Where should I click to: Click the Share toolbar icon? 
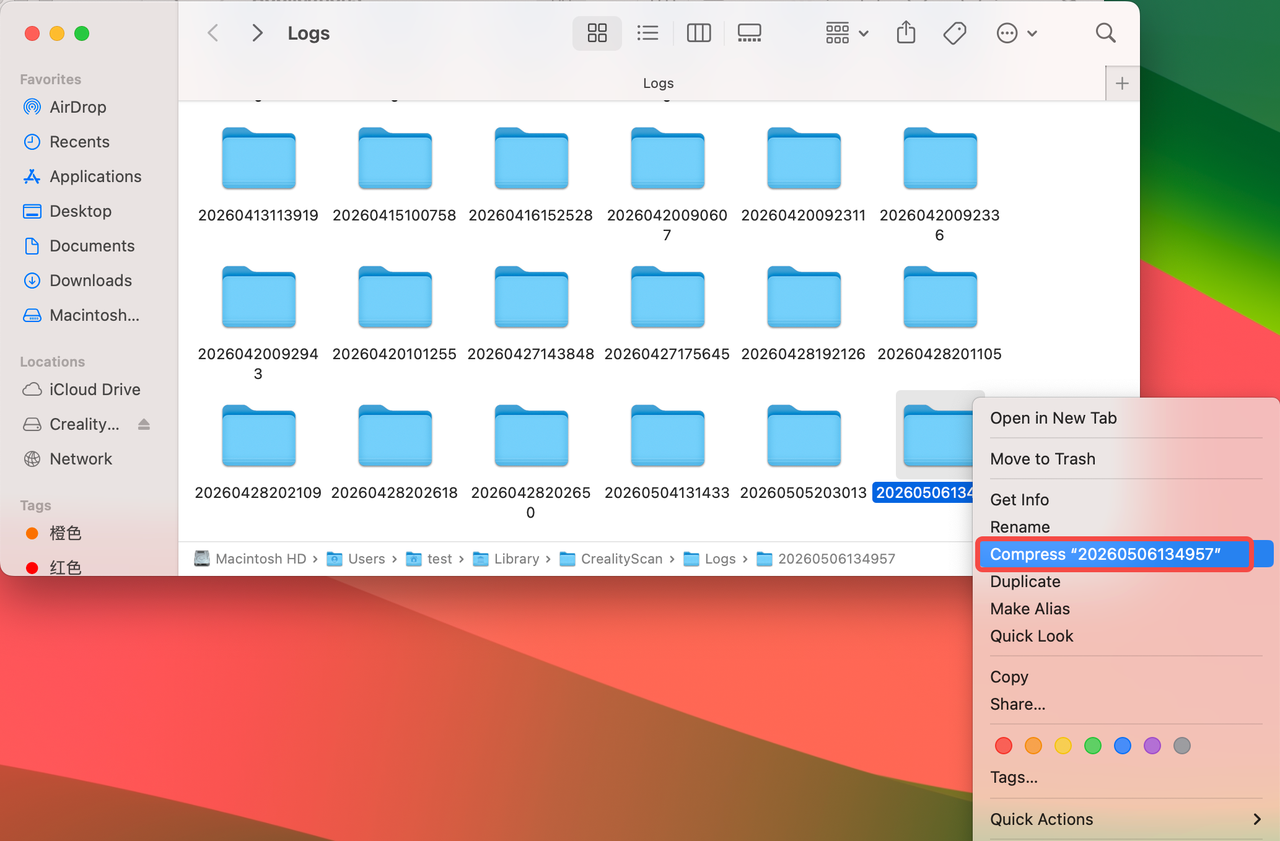(906, 33)
